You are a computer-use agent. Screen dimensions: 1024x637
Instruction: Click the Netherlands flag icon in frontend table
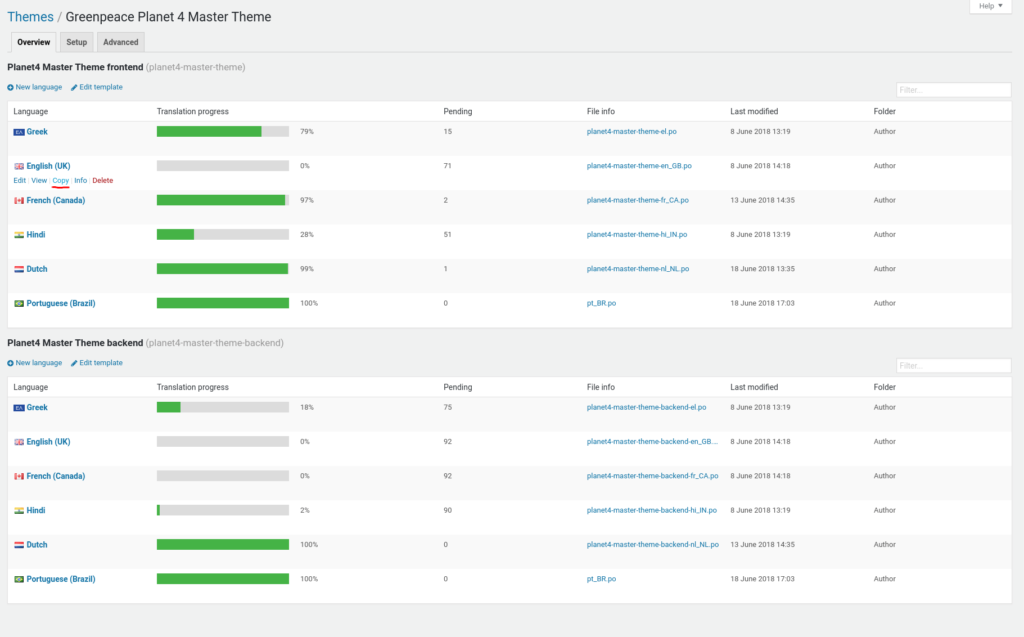click(19, 269)
